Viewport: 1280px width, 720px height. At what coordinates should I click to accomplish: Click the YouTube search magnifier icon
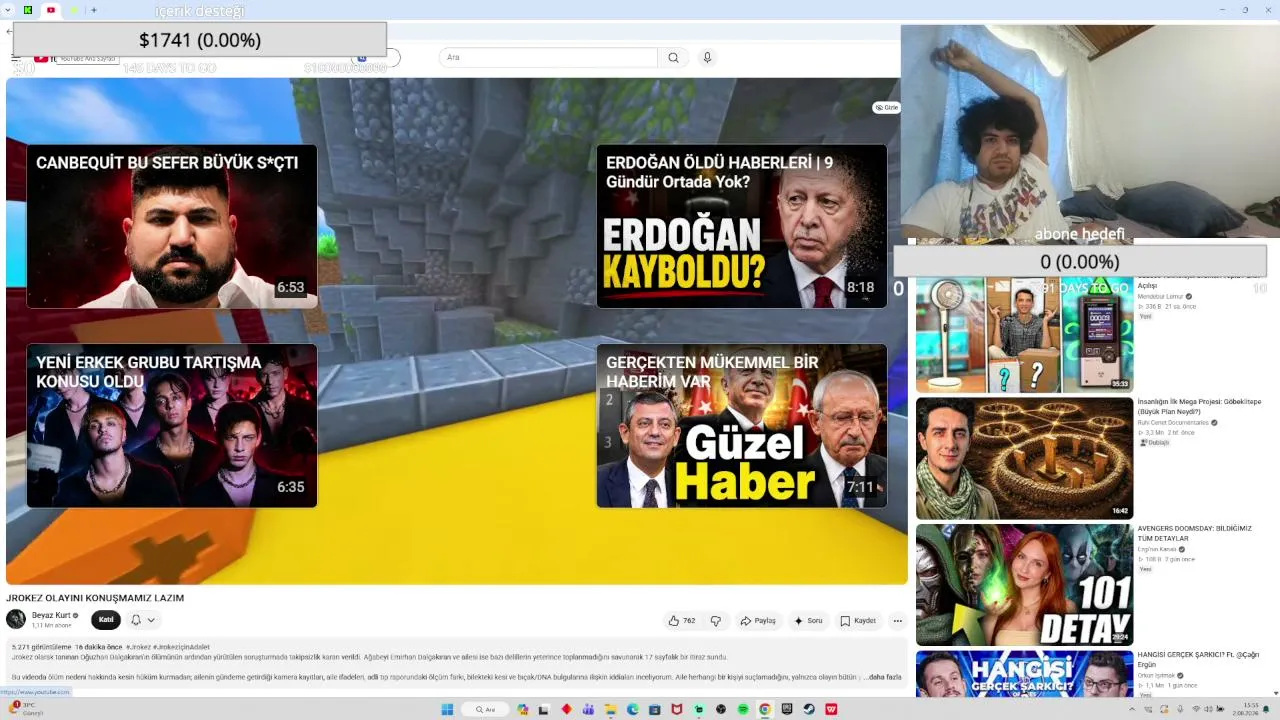pos(673,58)
